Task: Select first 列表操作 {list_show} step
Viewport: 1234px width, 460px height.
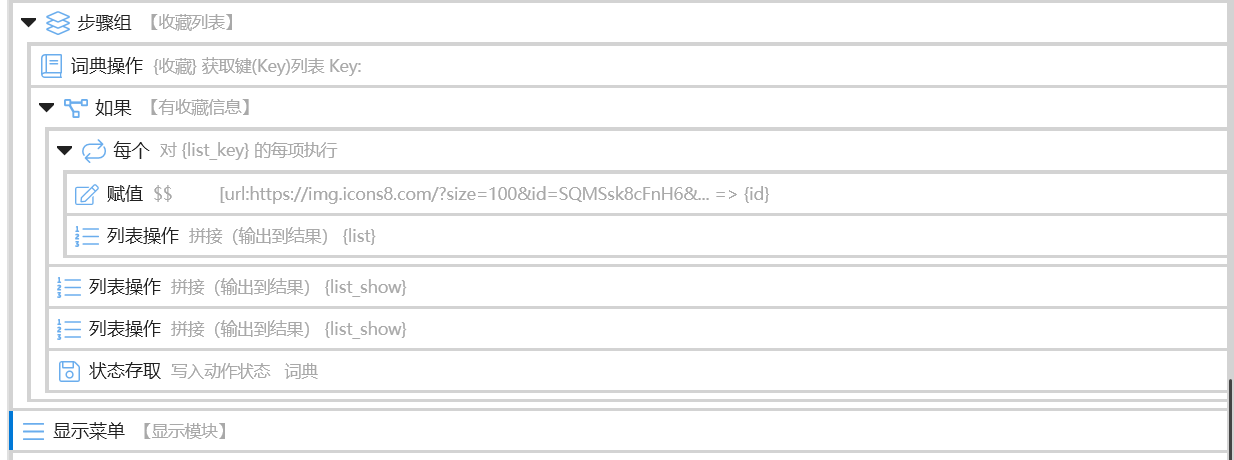Action: click(x=638, y=287)
